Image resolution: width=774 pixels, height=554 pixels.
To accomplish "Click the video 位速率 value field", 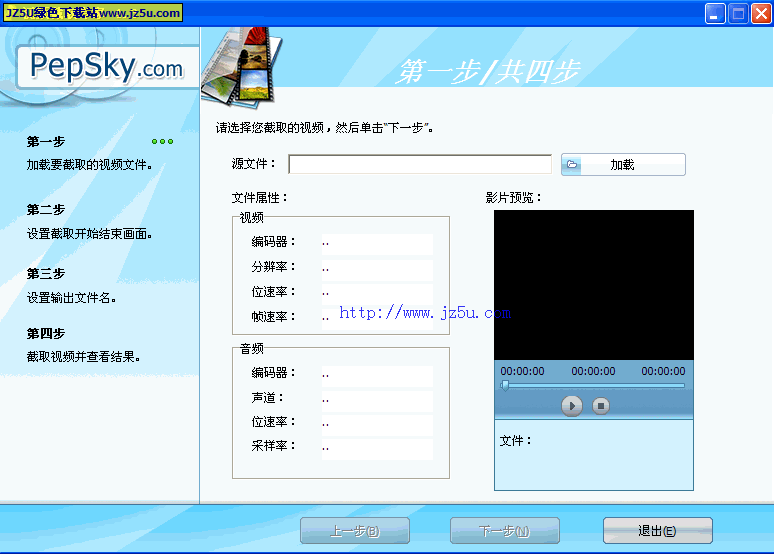I will (377, 293).
